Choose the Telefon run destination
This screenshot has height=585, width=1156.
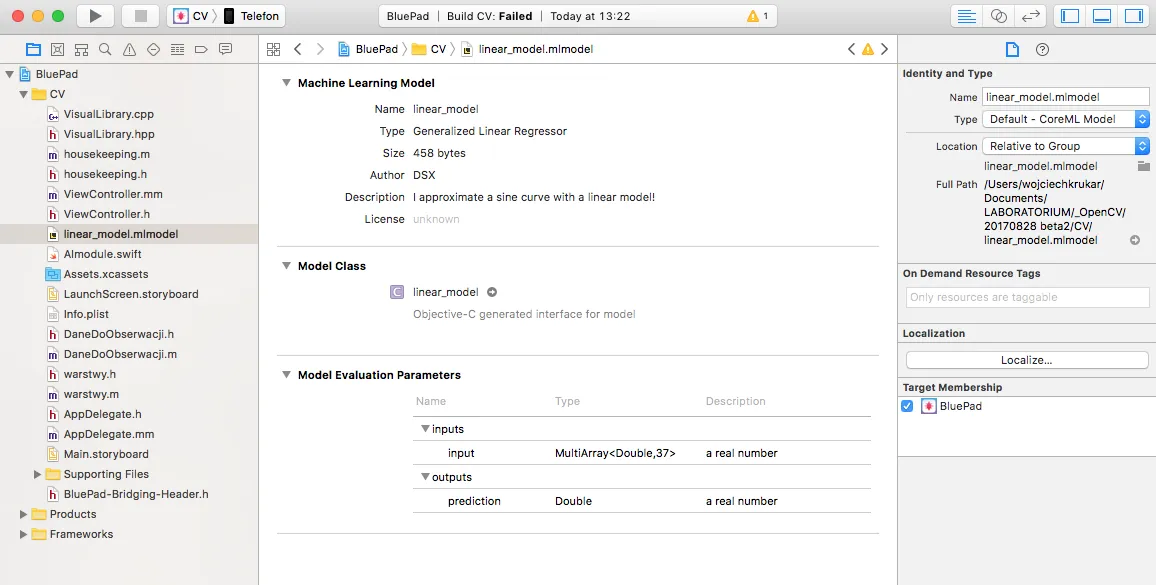(x=252, y=16)
